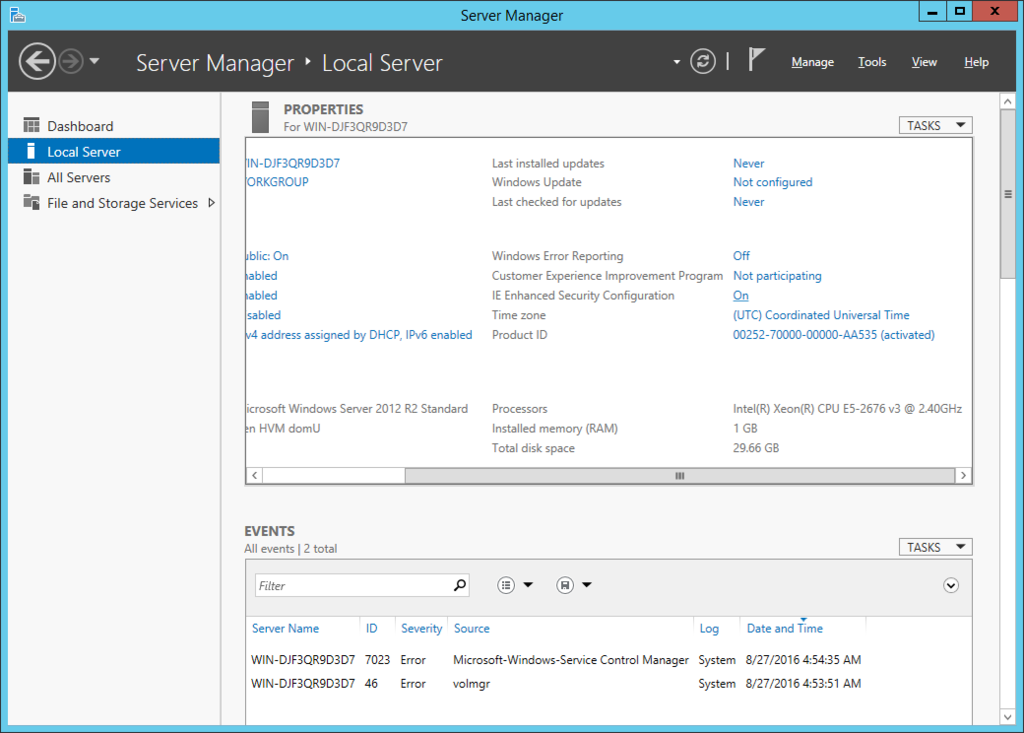Open the View menu

click(x=924, y=62)
